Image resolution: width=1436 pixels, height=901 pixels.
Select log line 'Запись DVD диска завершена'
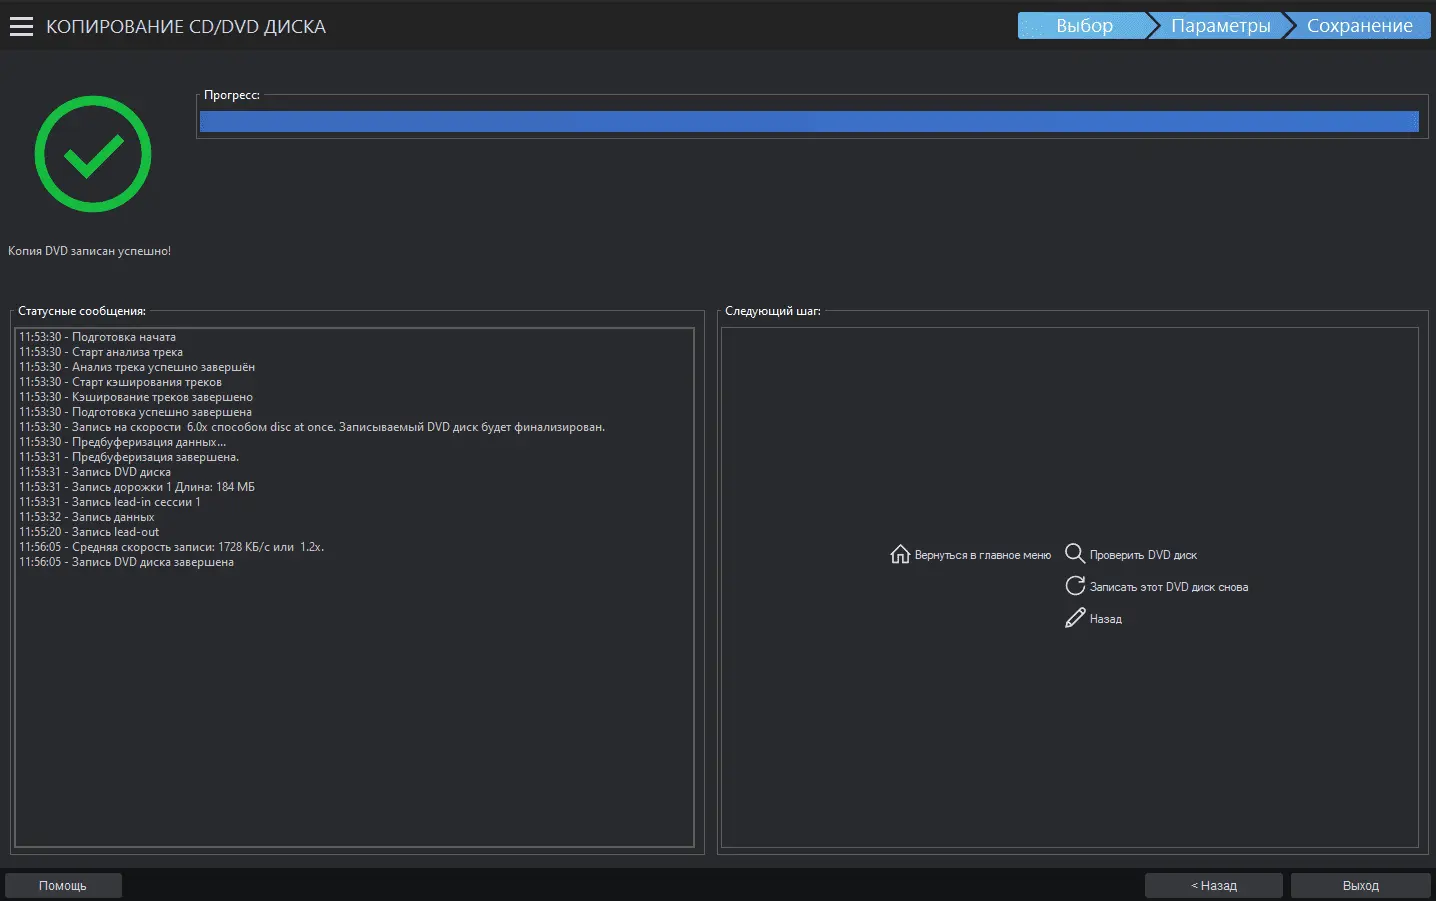coord(152,562)
